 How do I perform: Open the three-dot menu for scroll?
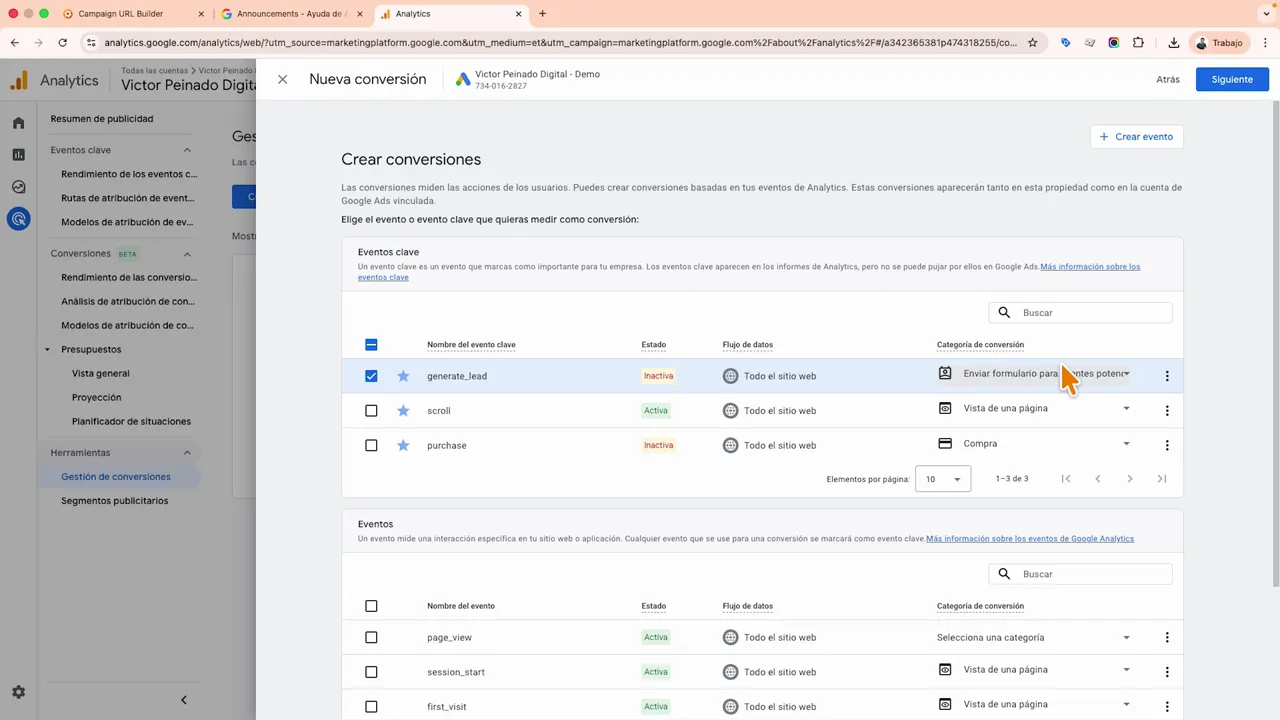pyautogui.click(x=1167, y=411)
